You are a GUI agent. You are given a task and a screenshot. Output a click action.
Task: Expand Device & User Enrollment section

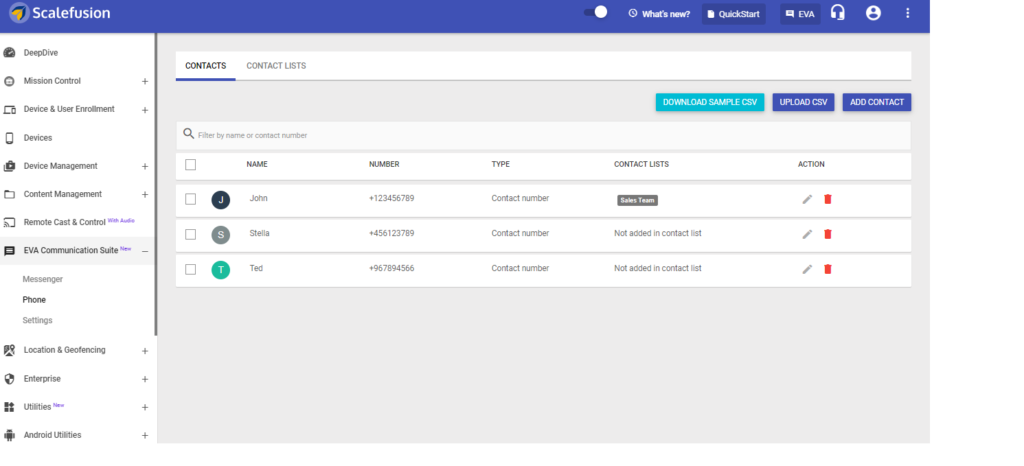(x=145, y=110)
